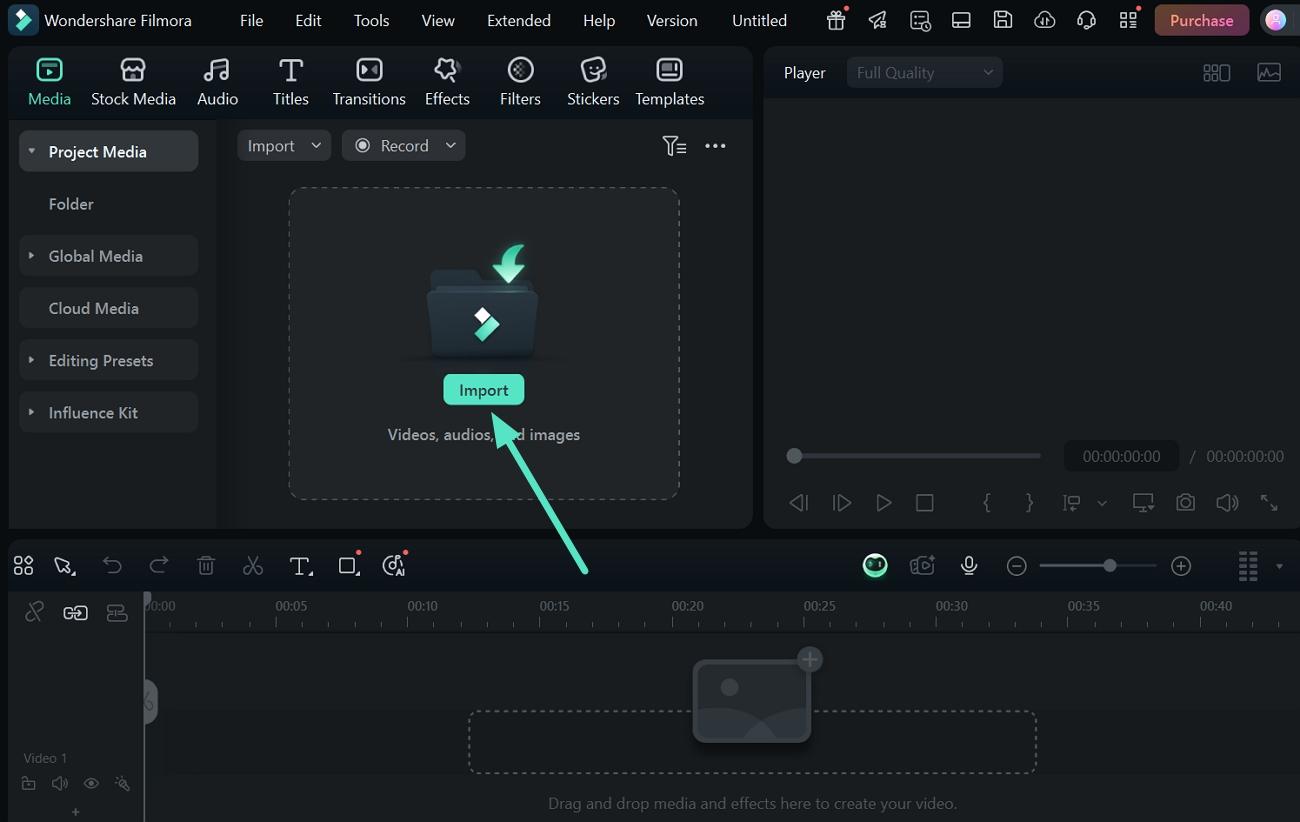Screen dimensions: 1300x822
Task: Click the Video 1 track effects wand icon
Action: click(x=122, y=784)
